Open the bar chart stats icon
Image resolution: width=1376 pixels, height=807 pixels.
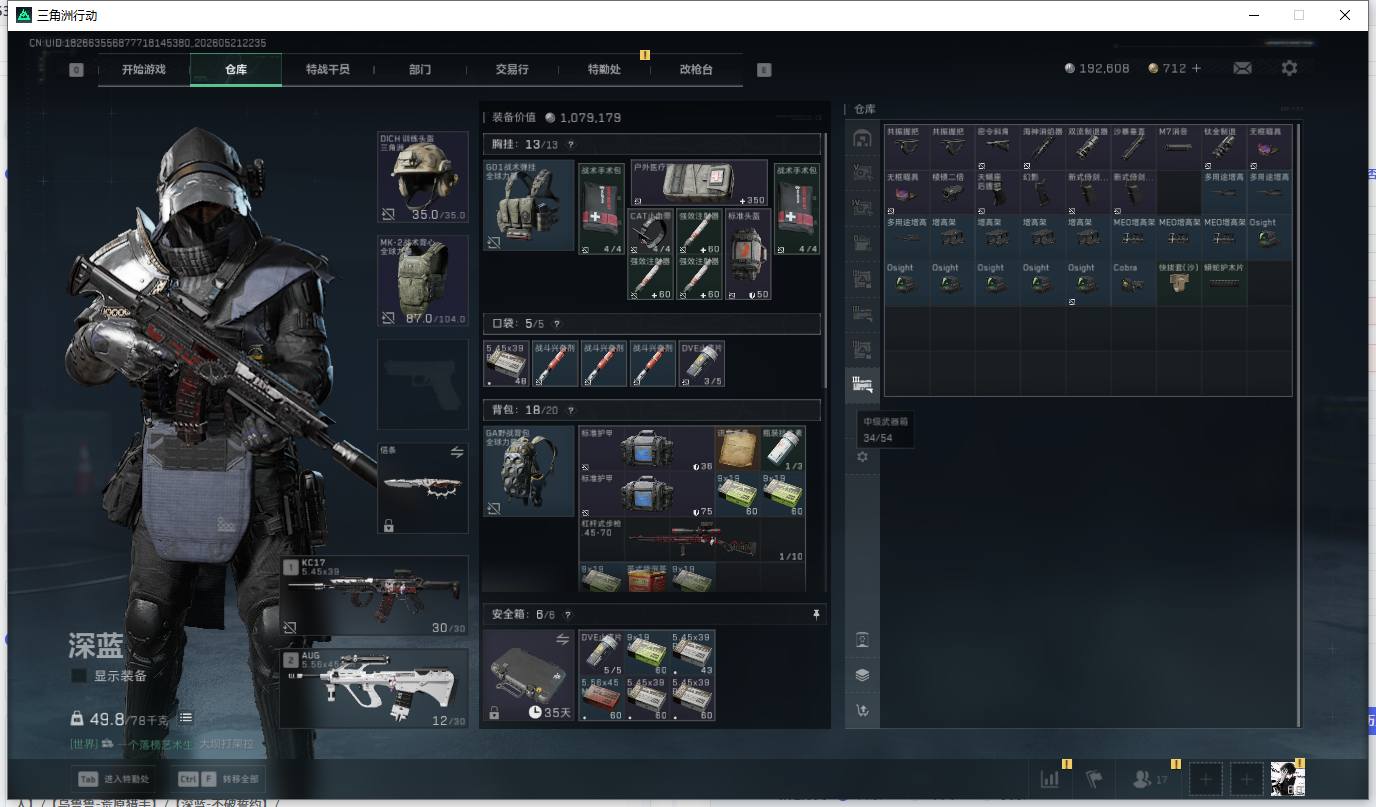coord(1050,778)
